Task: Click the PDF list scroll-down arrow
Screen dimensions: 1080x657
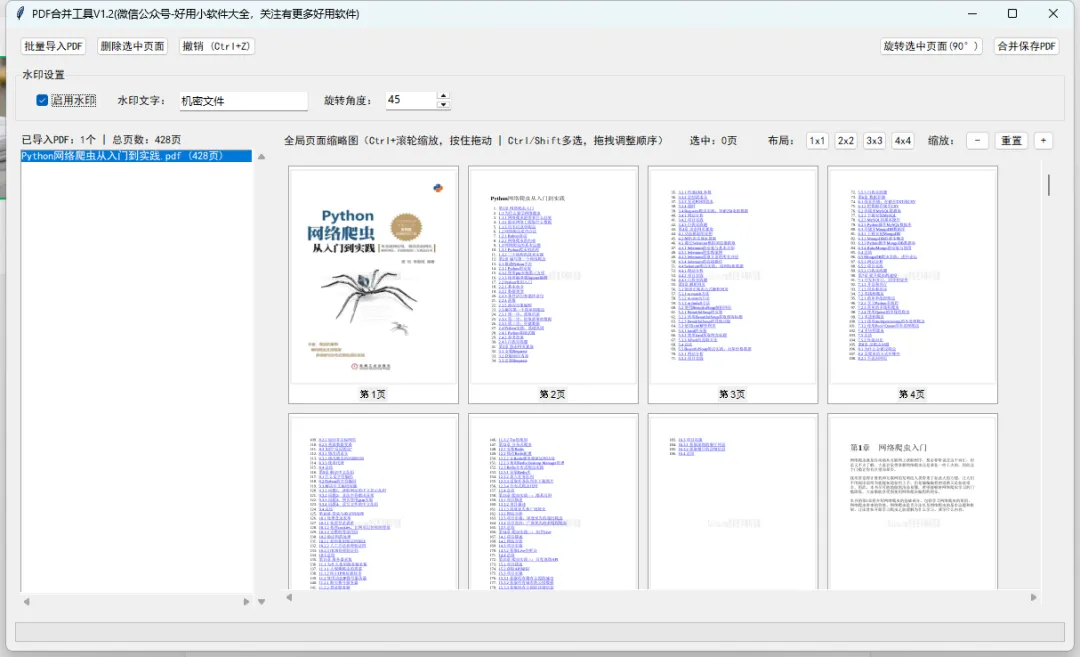Action: pos(262,601)
